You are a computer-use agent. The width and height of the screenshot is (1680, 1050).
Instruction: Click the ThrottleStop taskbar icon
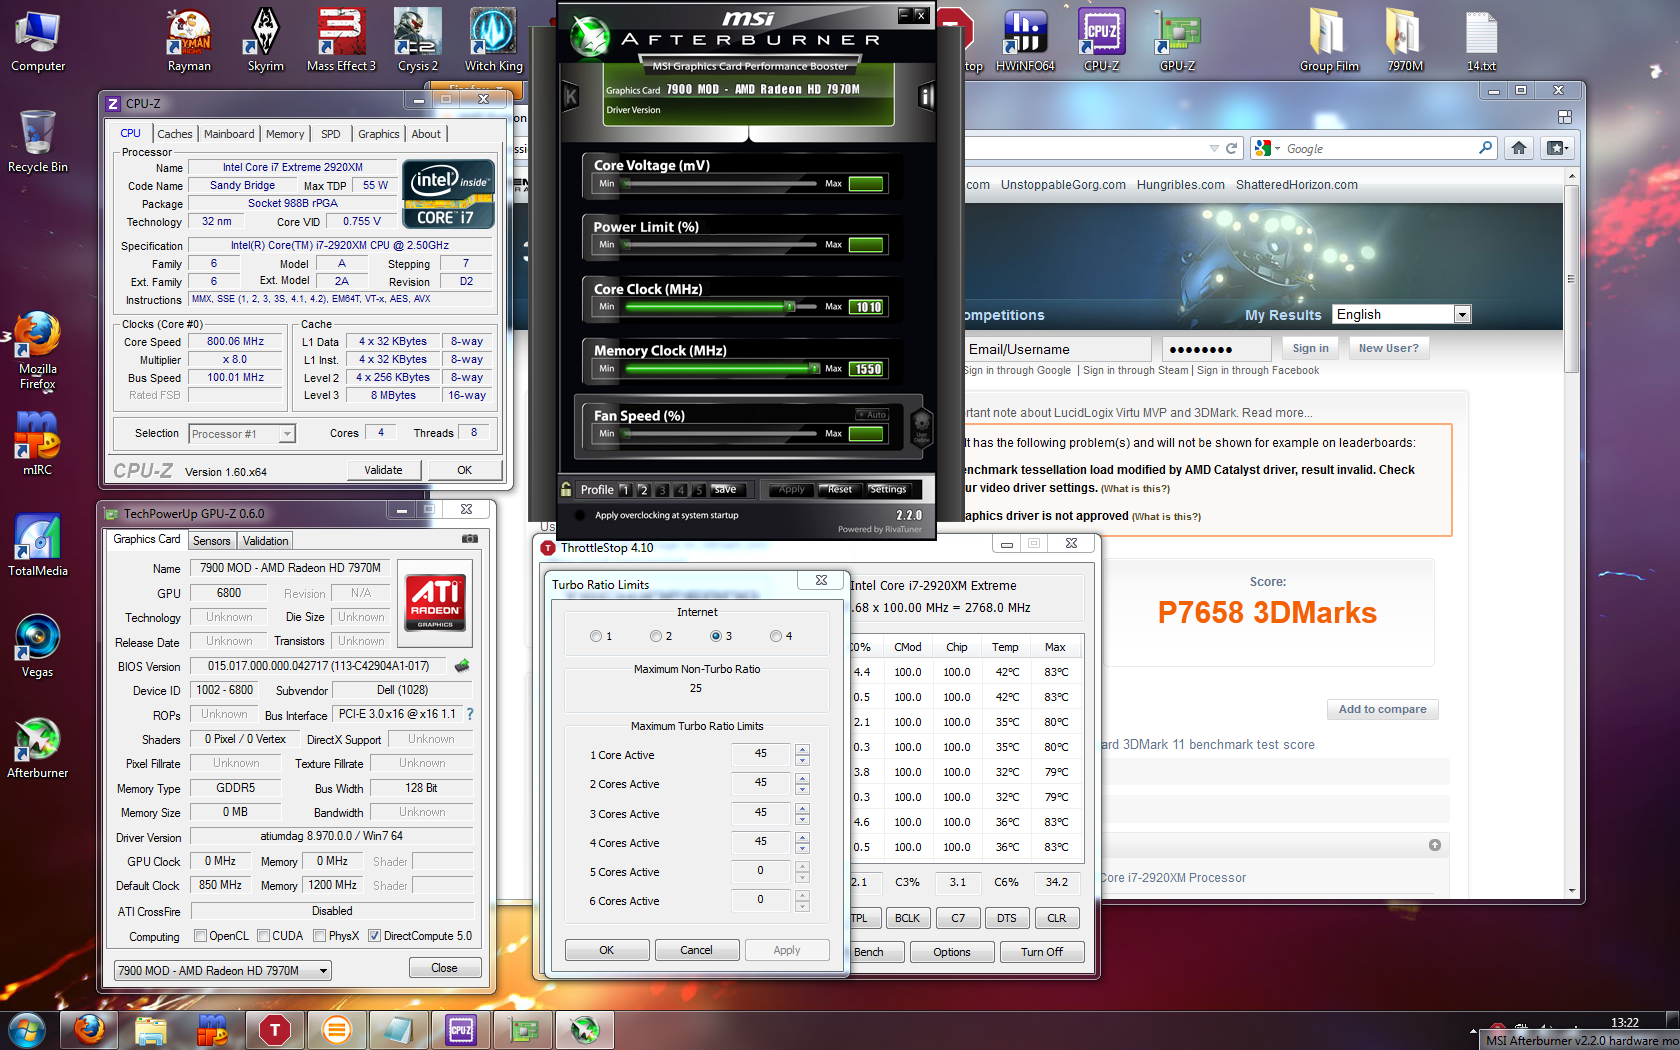click(275, 1029)
